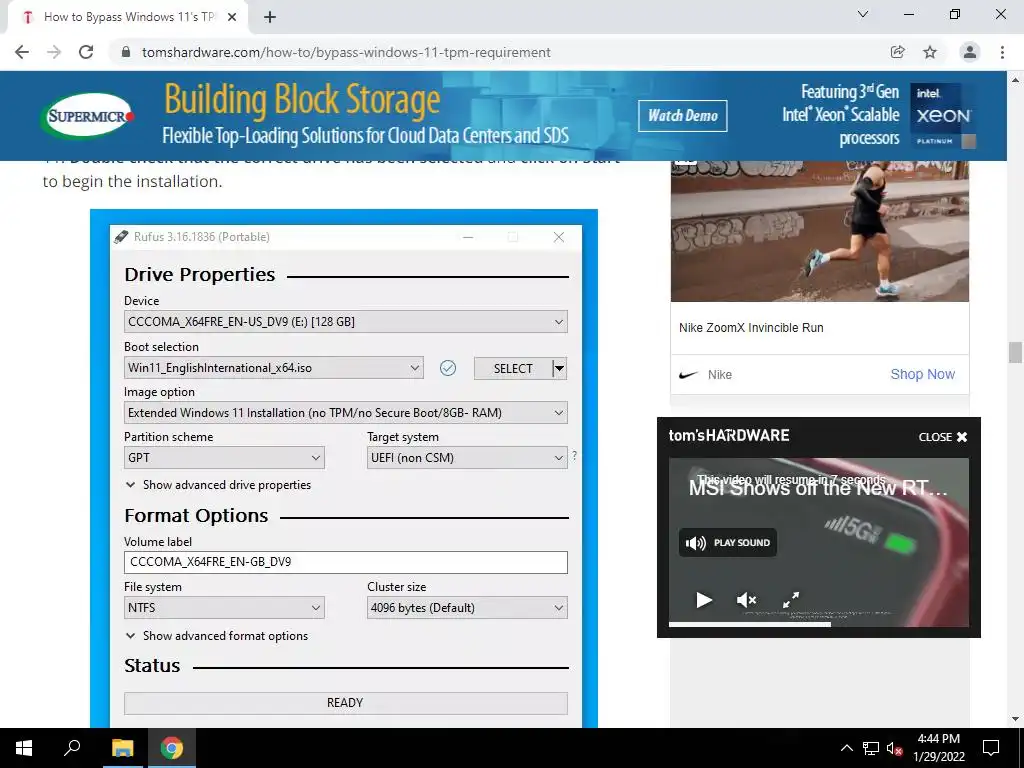Open the File system NTFS dropdown
This screenshot has width=1024, height=768.
click(224, 607)
